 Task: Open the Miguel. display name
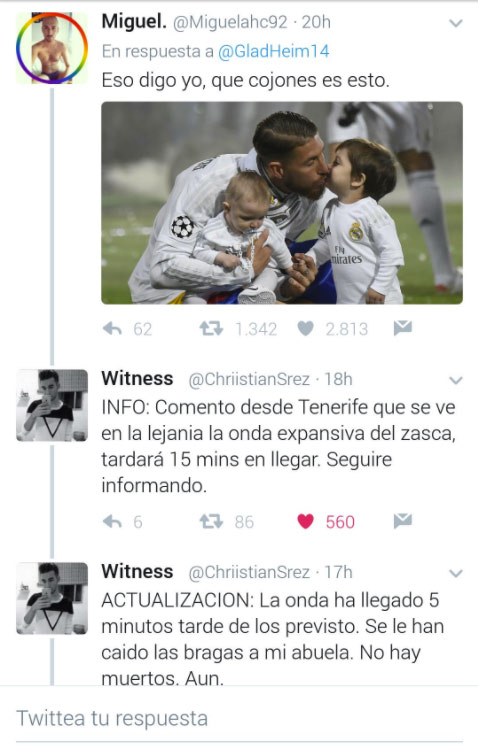click(134, 21)
